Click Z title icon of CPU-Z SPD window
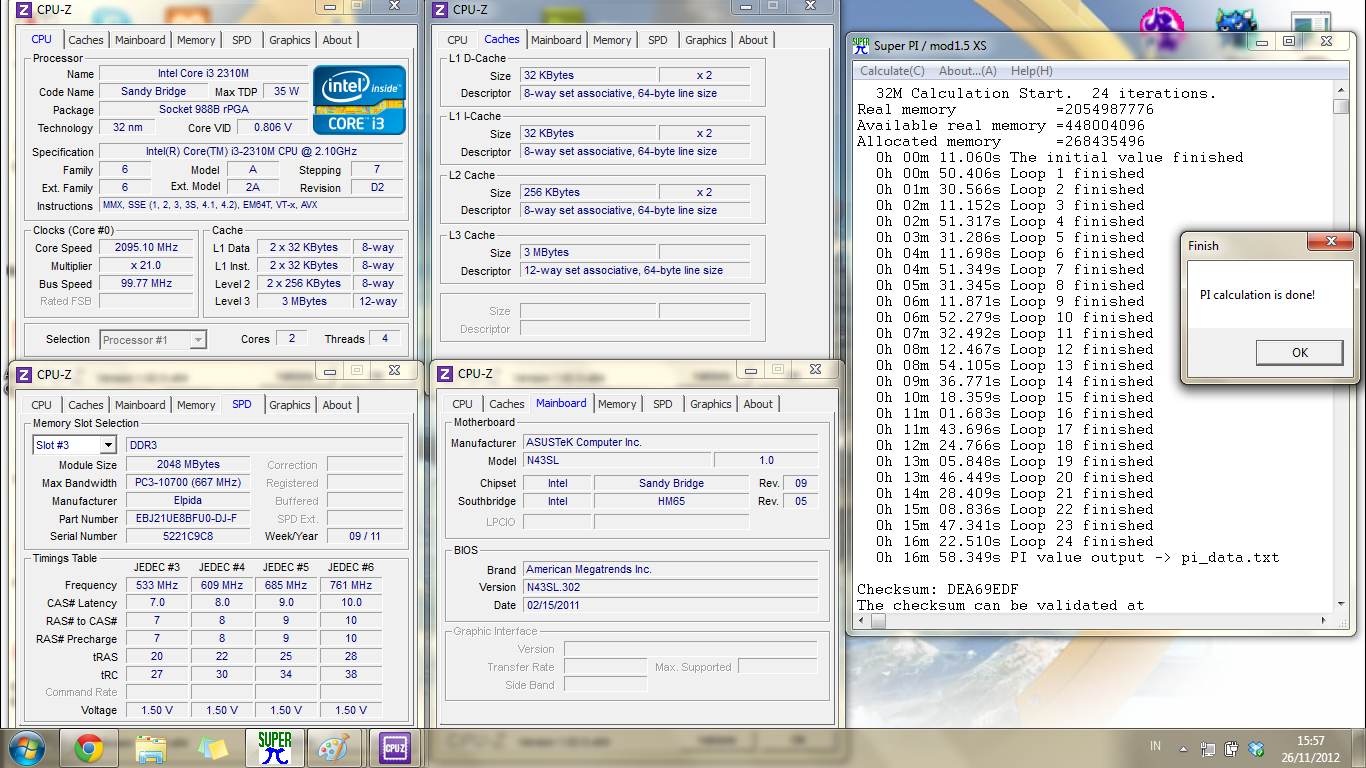 pyautogui.click(x=23, y=375)
